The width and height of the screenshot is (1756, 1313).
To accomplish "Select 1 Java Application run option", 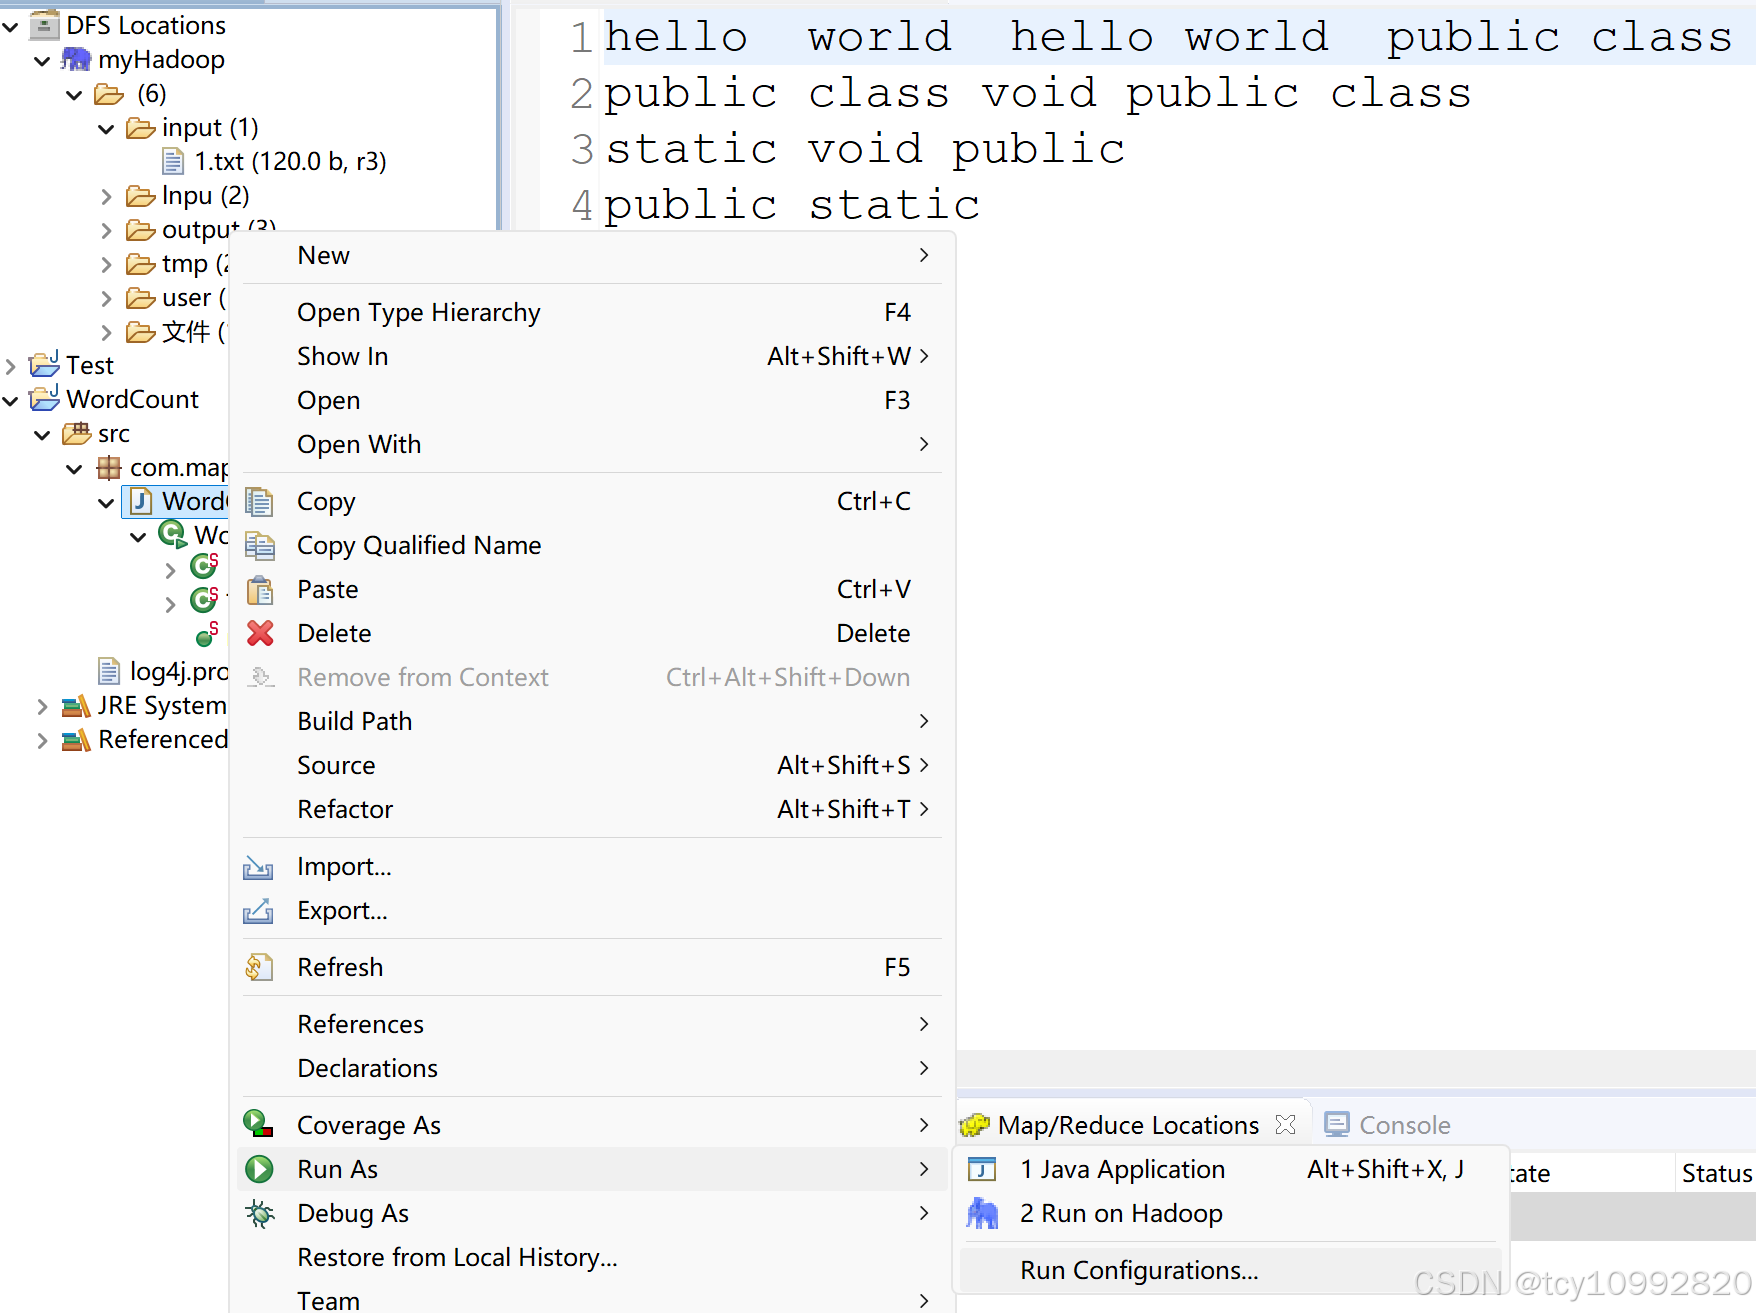I will coord(1122,1168).
